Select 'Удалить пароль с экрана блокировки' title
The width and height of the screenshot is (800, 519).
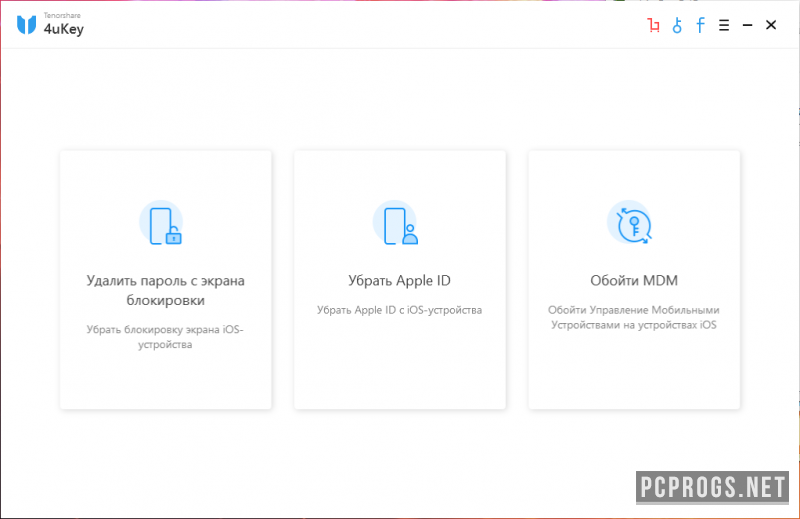(165, 290)
